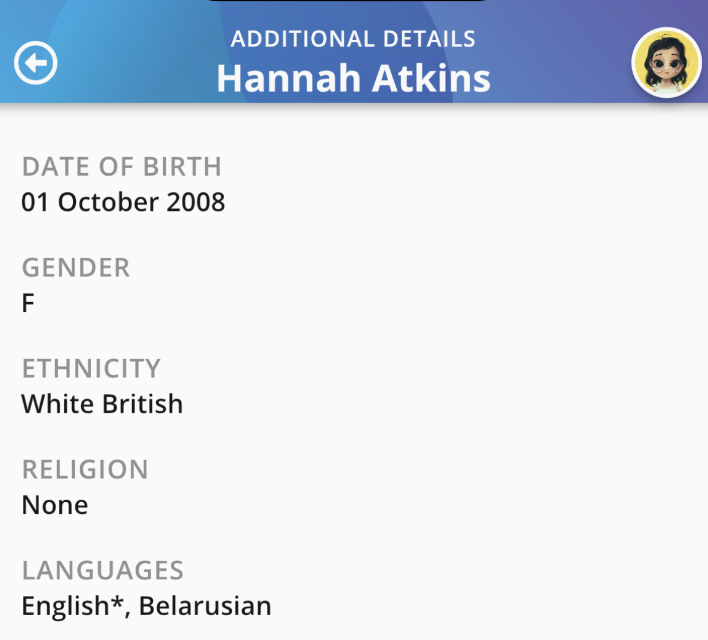Click the day '01' in birth date
The image size is (708, 640).
pos(35,202)
